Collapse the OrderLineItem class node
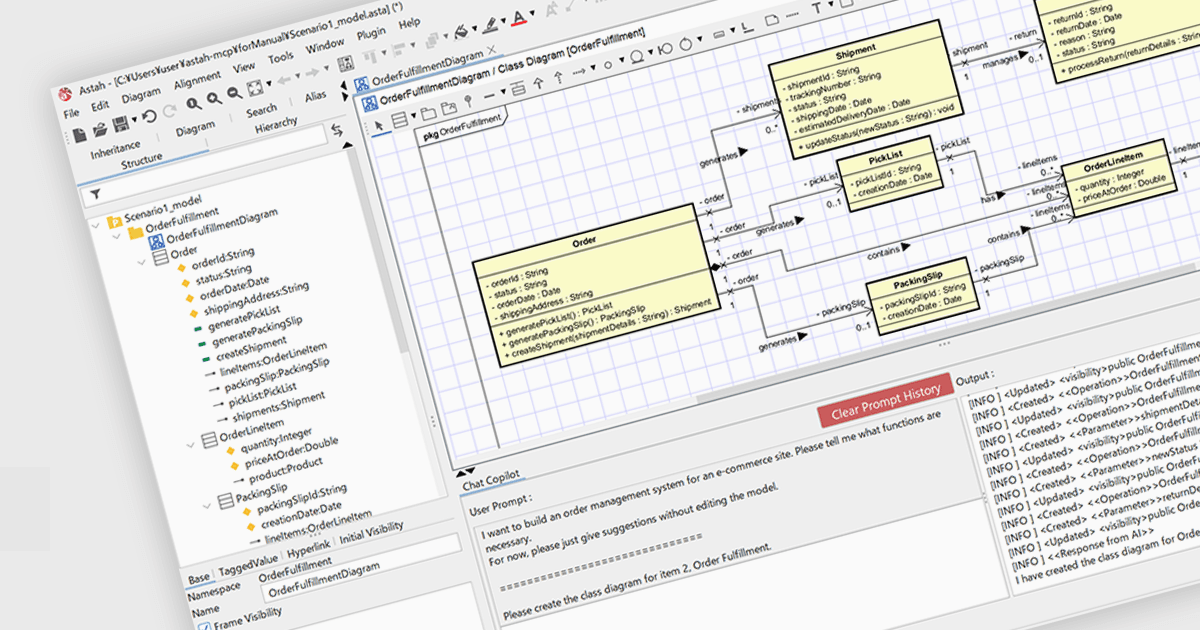Viewport: 1200px width, 630px height. tap(190, 445)
